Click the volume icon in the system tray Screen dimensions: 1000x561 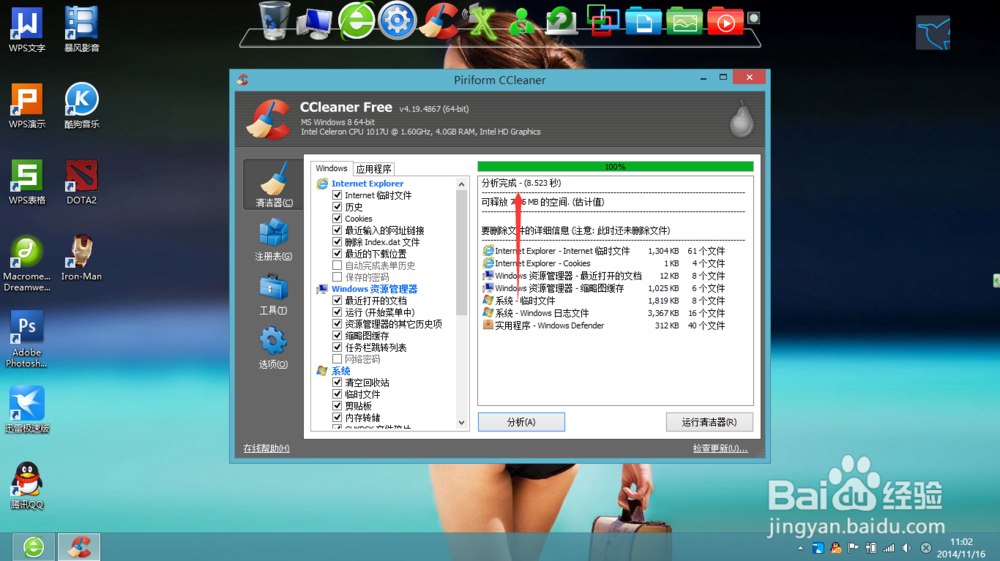point(907,548)
